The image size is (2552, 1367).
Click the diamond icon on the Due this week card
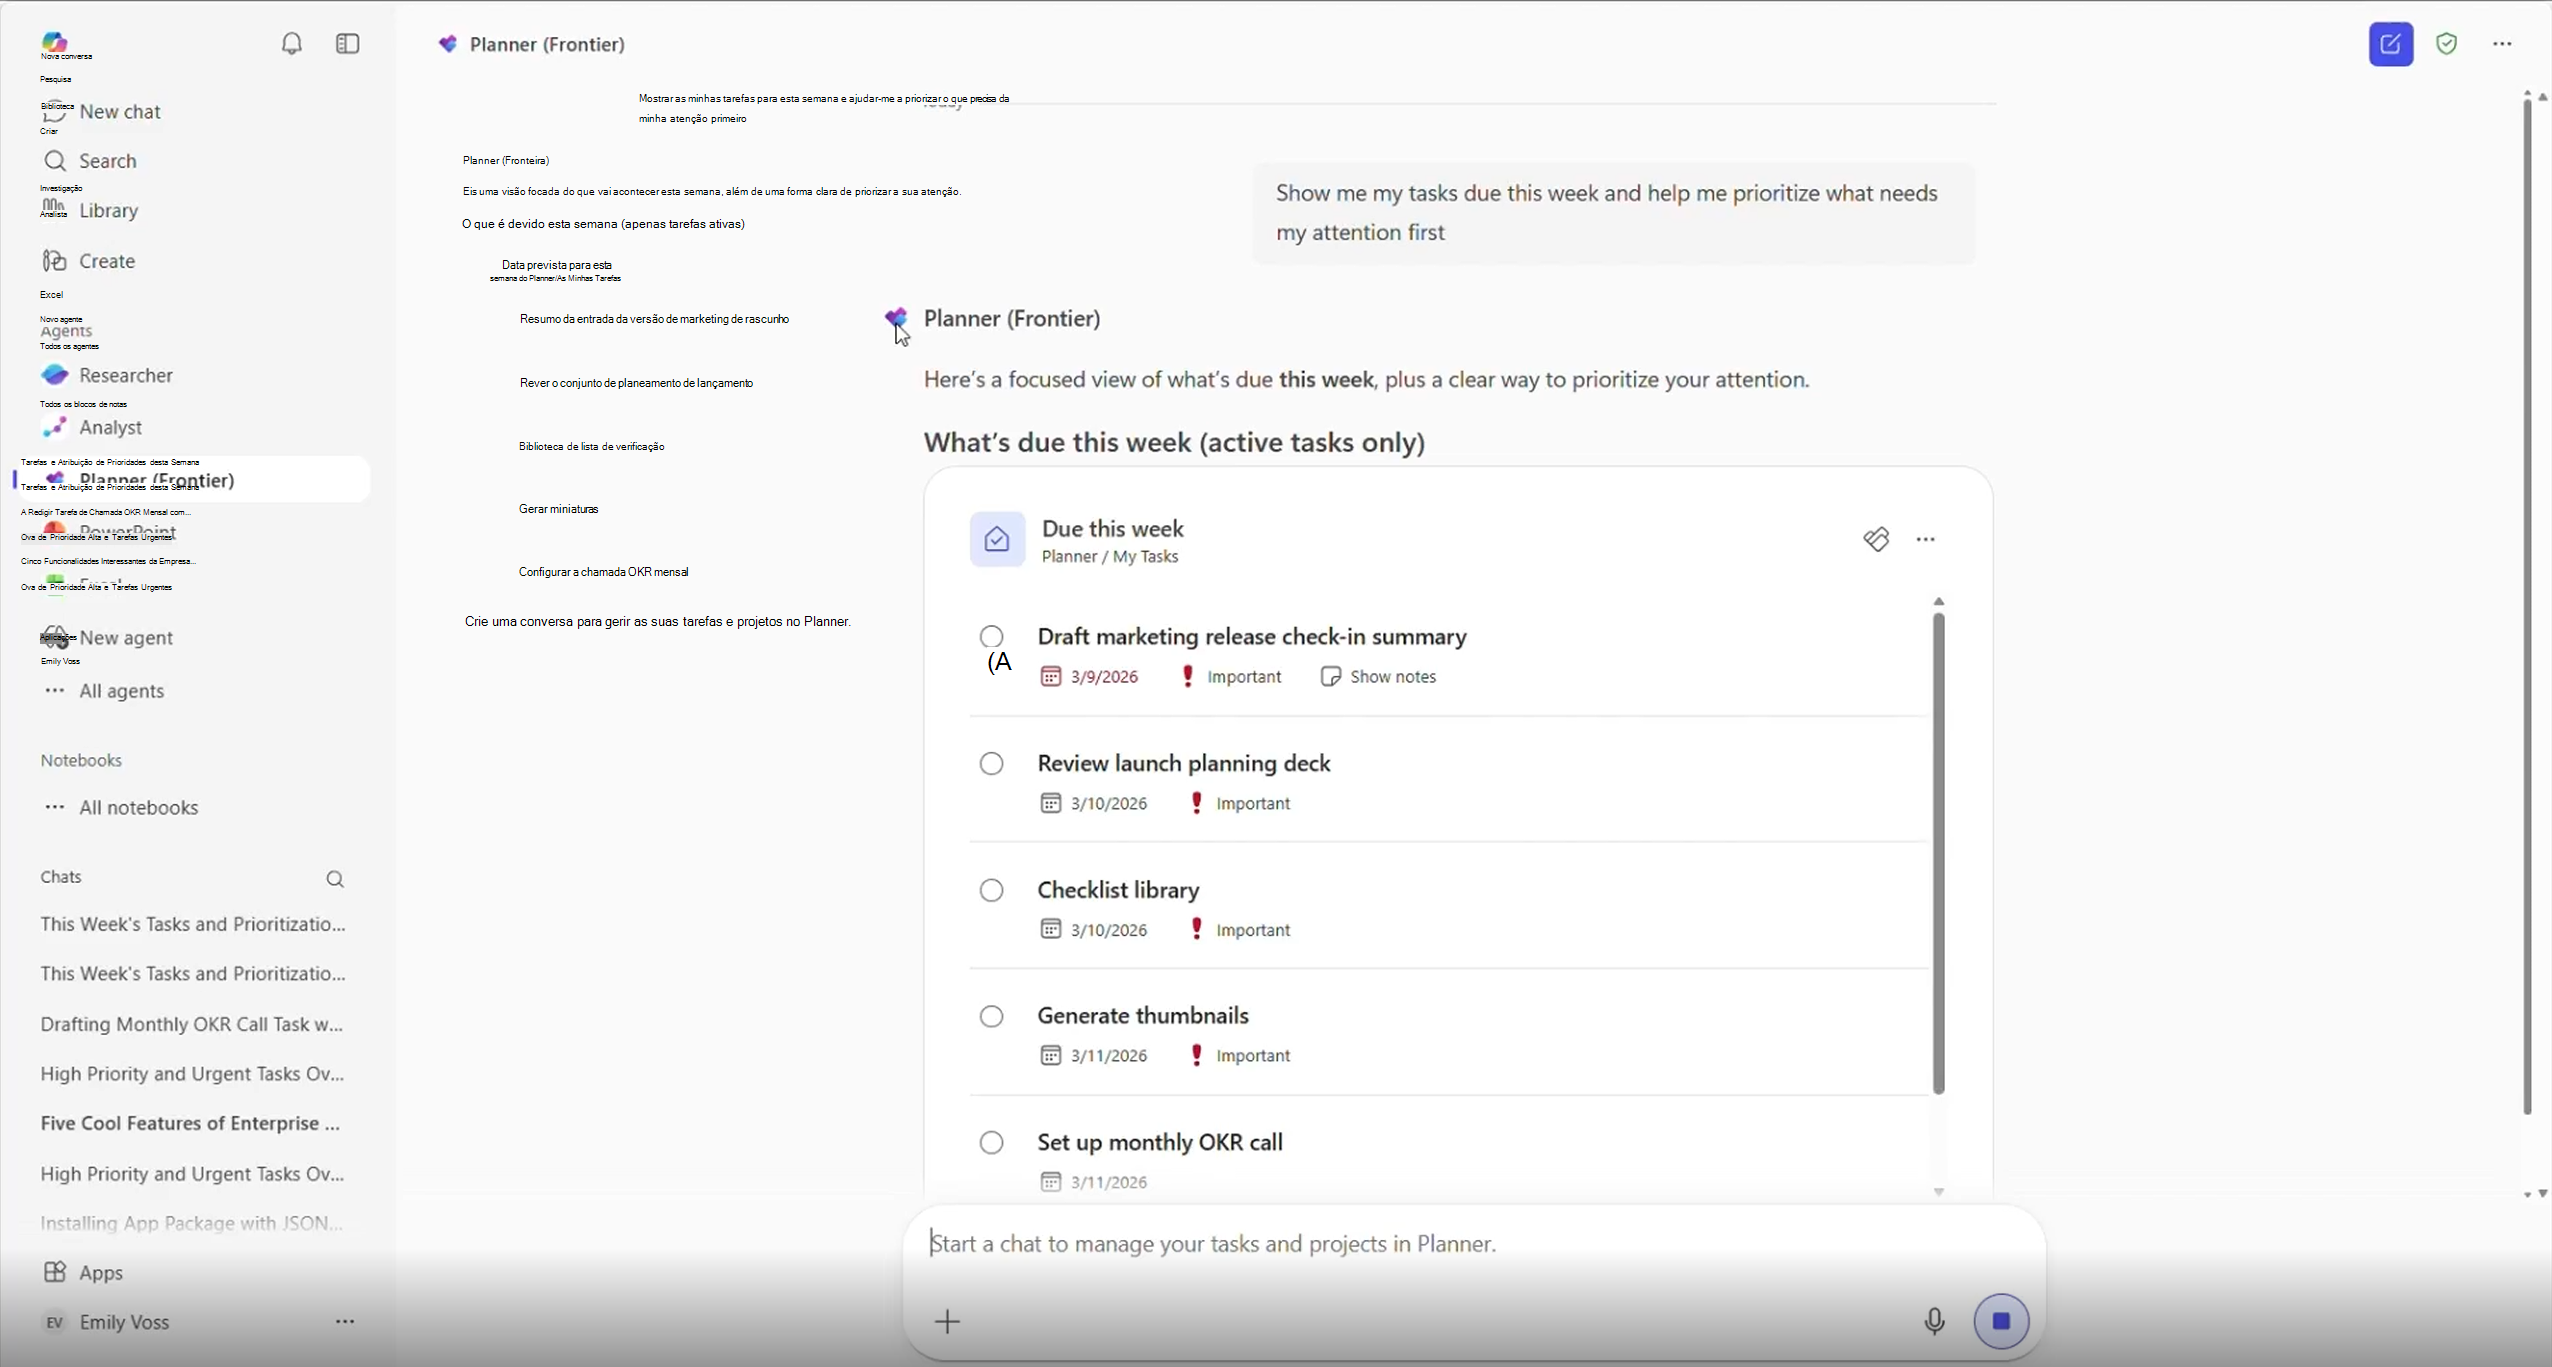click(1877, 539)
